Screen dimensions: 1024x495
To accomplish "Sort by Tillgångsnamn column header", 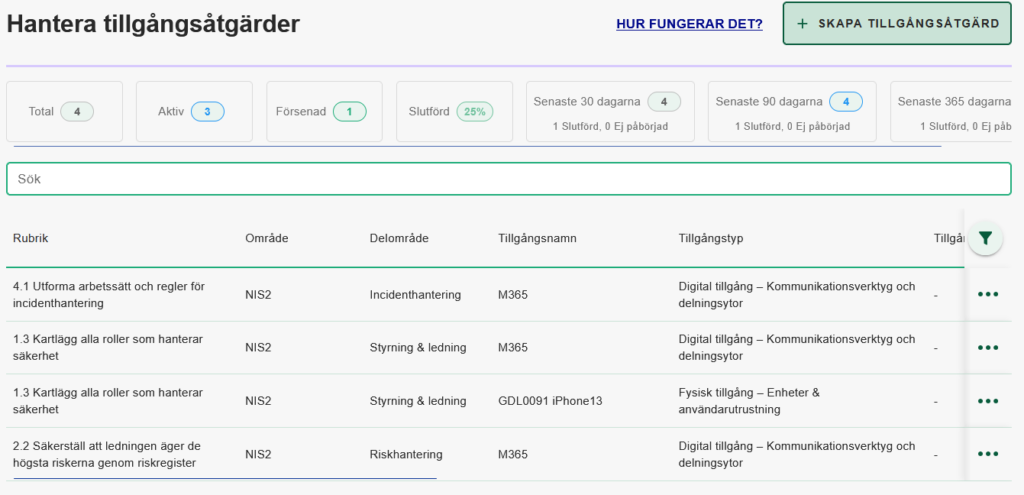I will click(537, 238).
